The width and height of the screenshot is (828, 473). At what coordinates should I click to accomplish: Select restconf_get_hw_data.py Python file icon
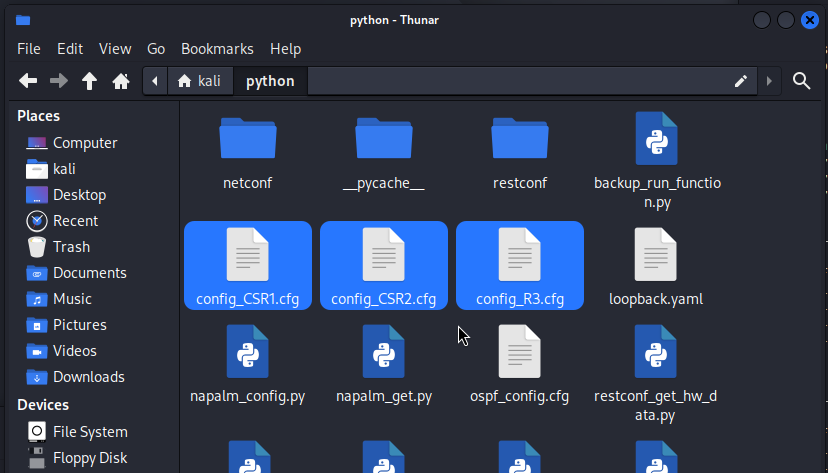pyautogui.click(x=655, y=352)
